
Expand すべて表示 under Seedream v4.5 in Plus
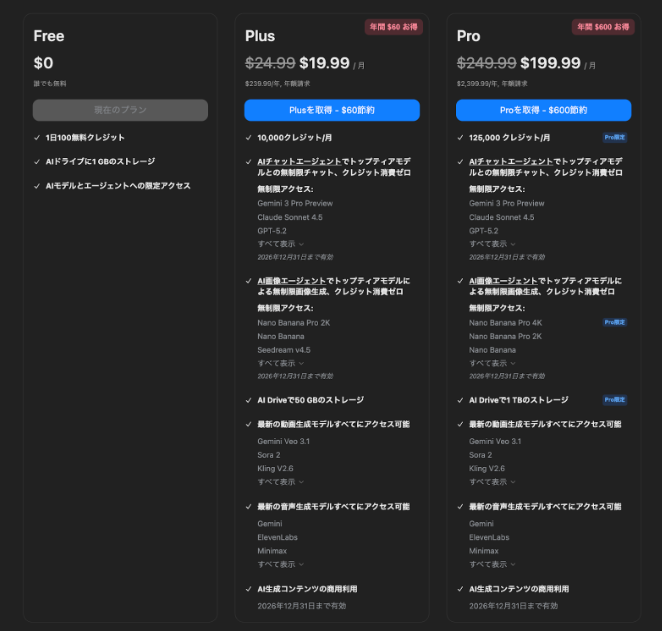pos(281,363)
